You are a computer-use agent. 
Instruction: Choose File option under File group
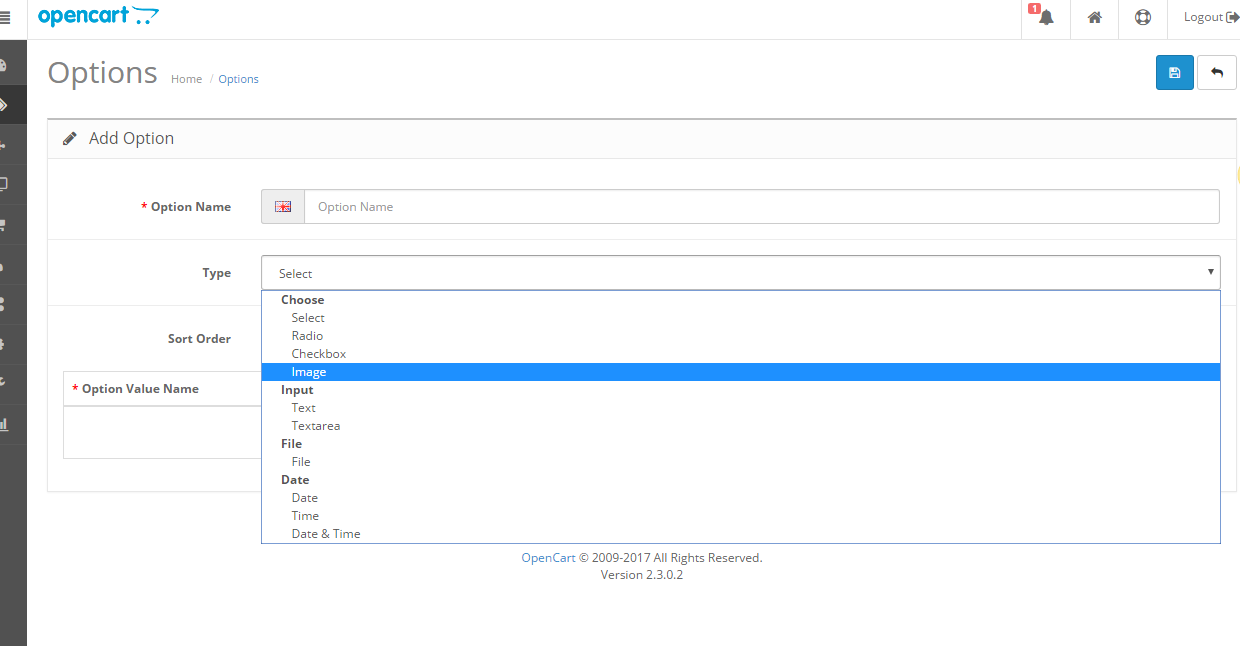click(x=741, y=462)
